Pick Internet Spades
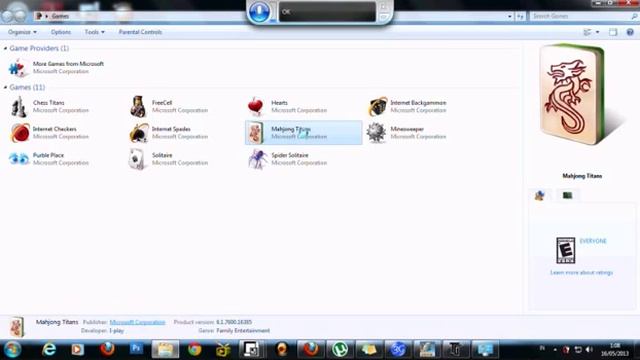640x360 pixels. (169, 133)
